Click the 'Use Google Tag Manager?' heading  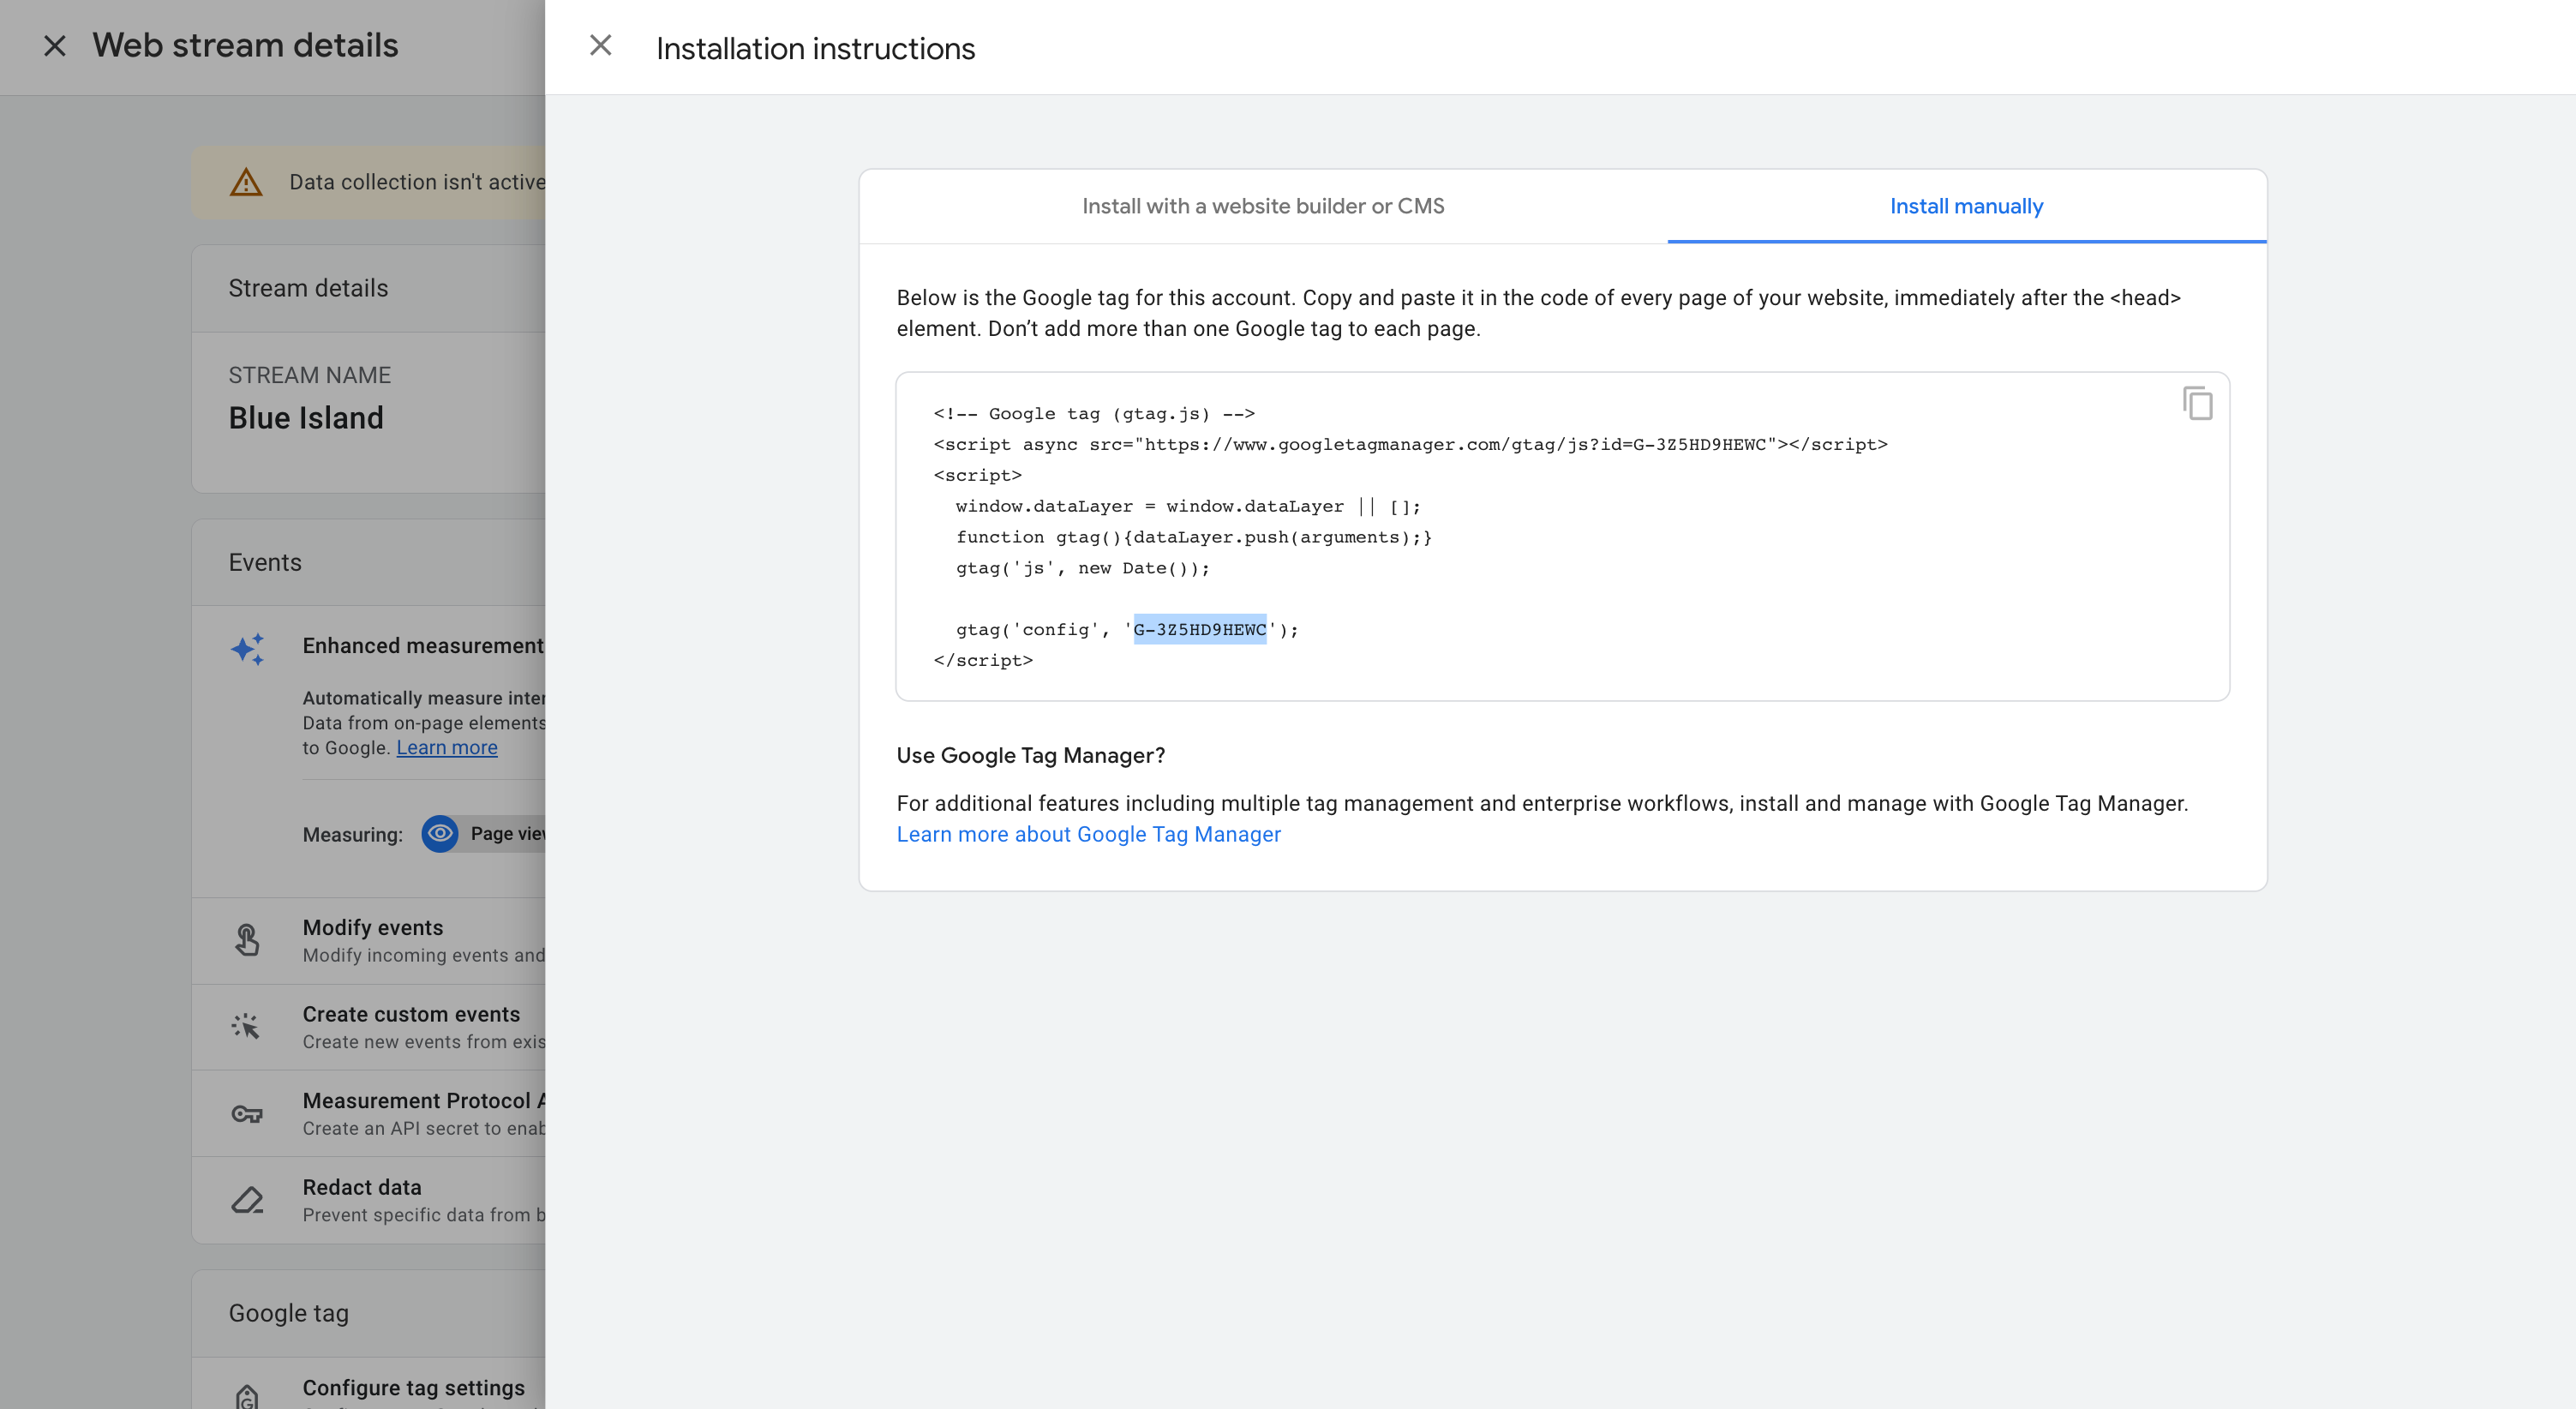coord(1030,755)
